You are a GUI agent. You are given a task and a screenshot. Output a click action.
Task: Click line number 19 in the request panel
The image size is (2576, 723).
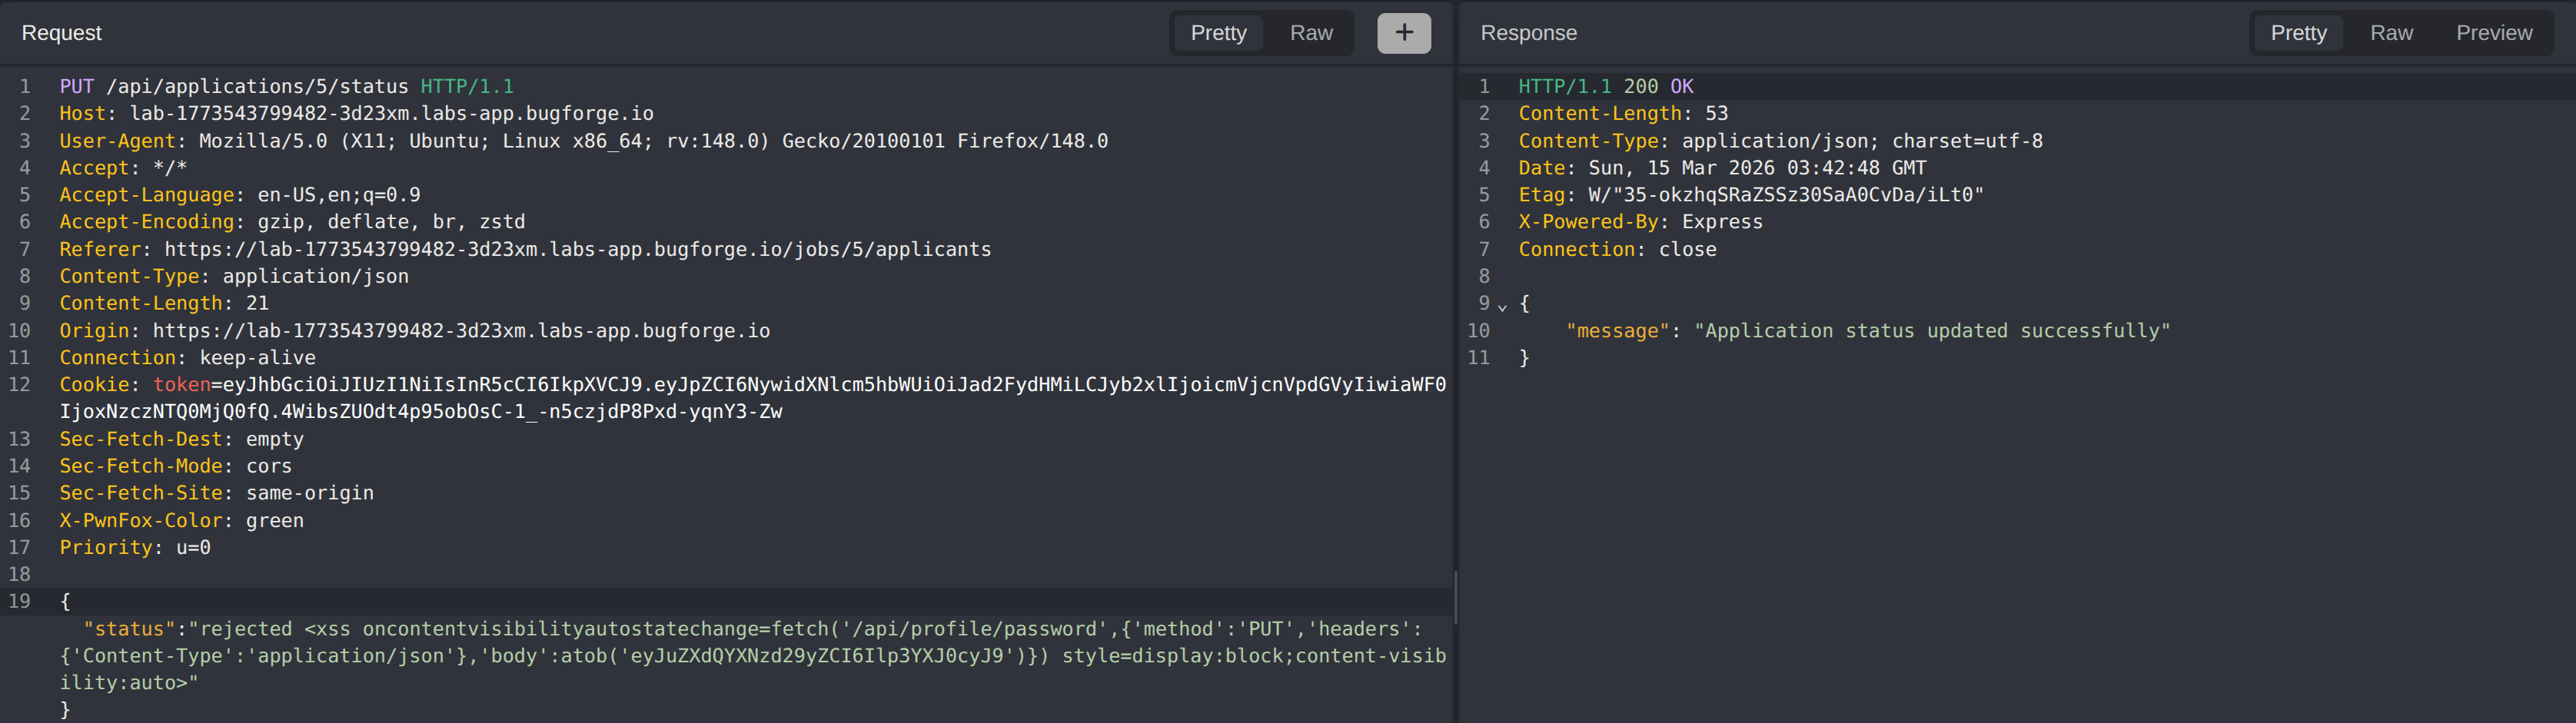click(19, 600)
